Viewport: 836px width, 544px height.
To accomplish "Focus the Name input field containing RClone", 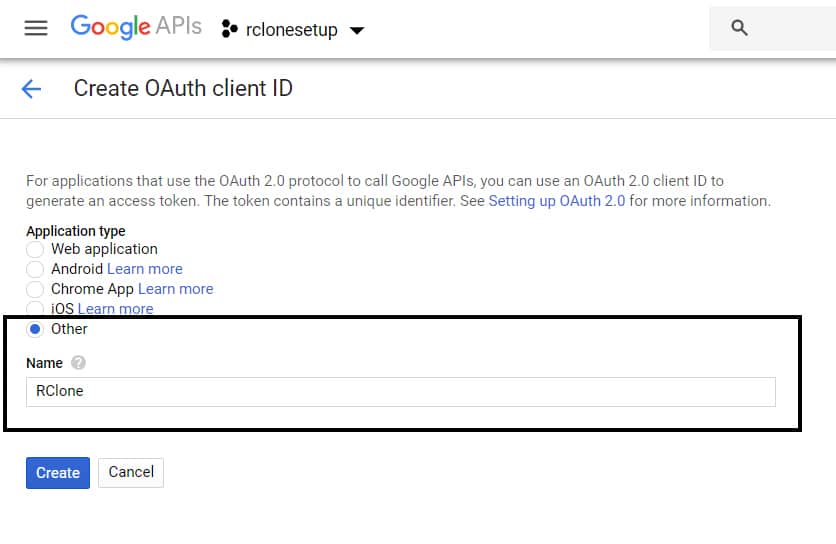I will (x=401, y=392).
